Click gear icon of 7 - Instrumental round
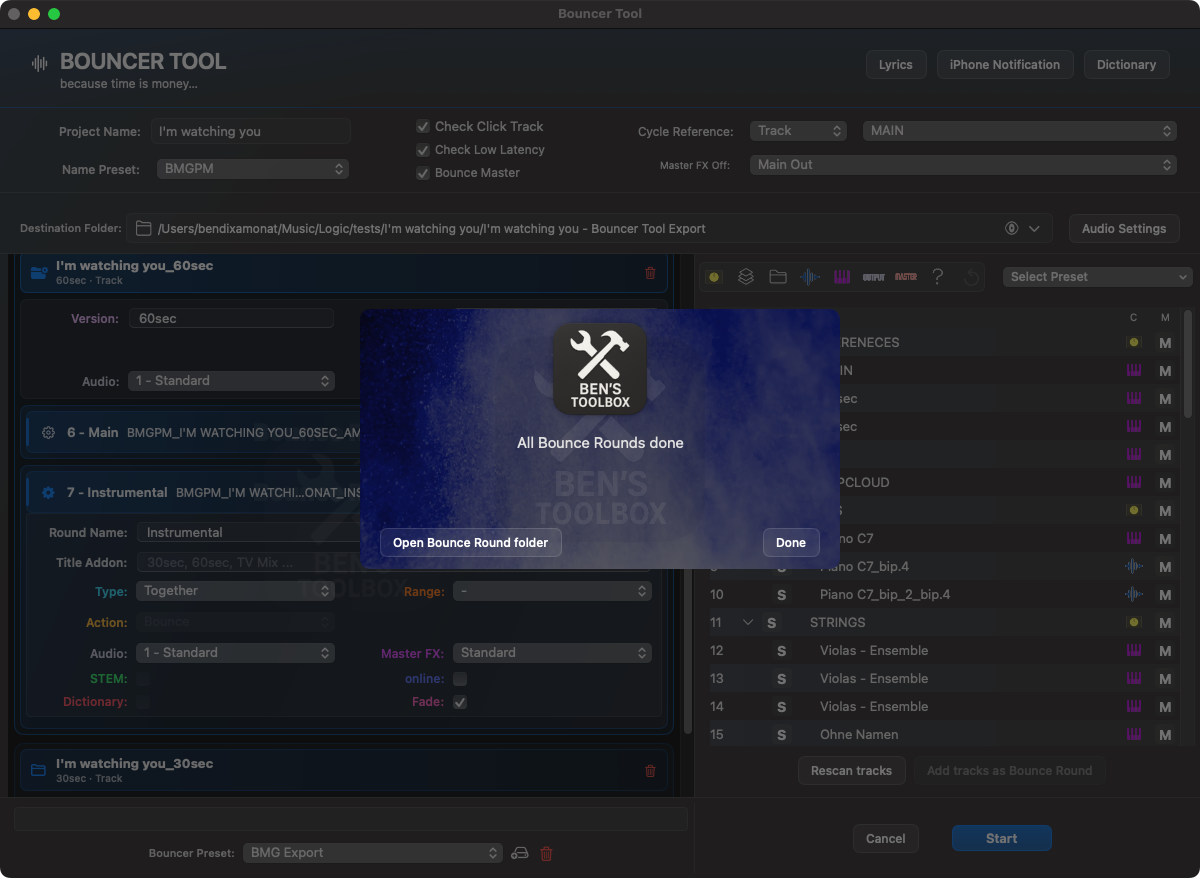This screenshot has width=1200, height=878. coord(48,493)
